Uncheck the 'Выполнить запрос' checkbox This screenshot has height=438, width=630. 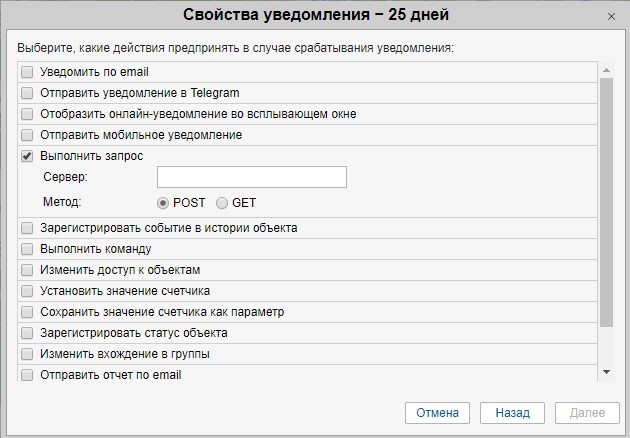pyautogui.click(x=27, y=156)
